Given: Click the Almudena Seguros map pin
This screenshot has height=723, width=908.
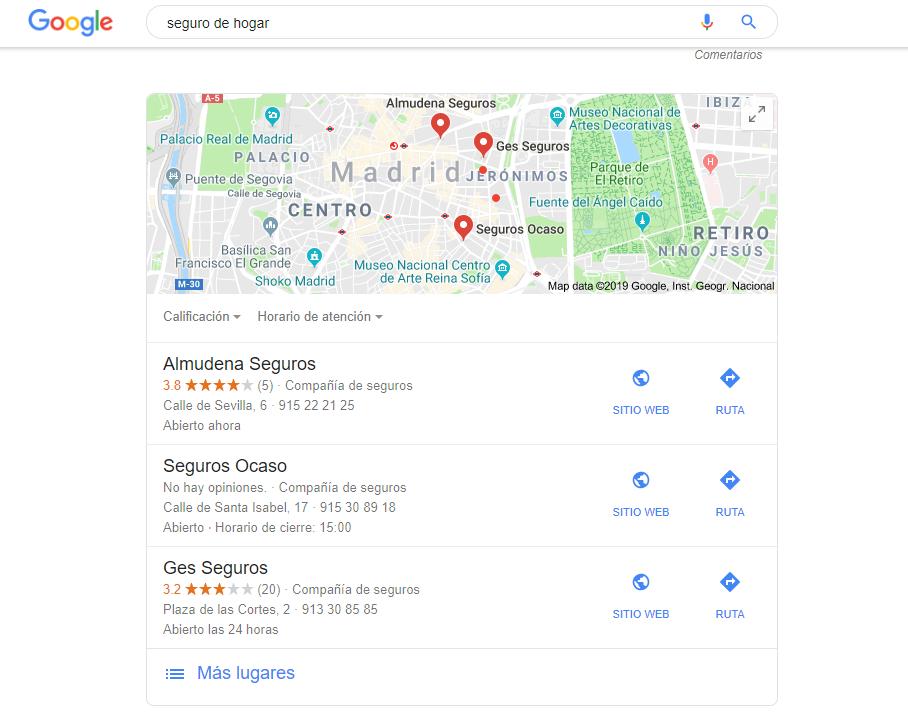Looking at the screenshot, I should [440, 124].
